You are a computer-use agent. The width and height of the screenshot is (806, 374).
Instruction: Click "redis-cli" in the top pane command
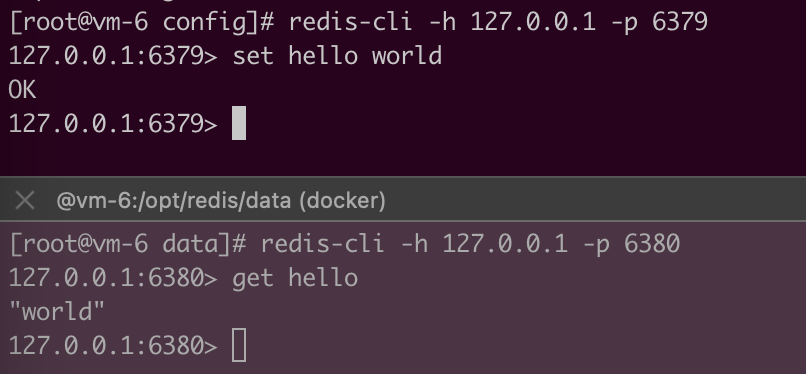[350, 22]
